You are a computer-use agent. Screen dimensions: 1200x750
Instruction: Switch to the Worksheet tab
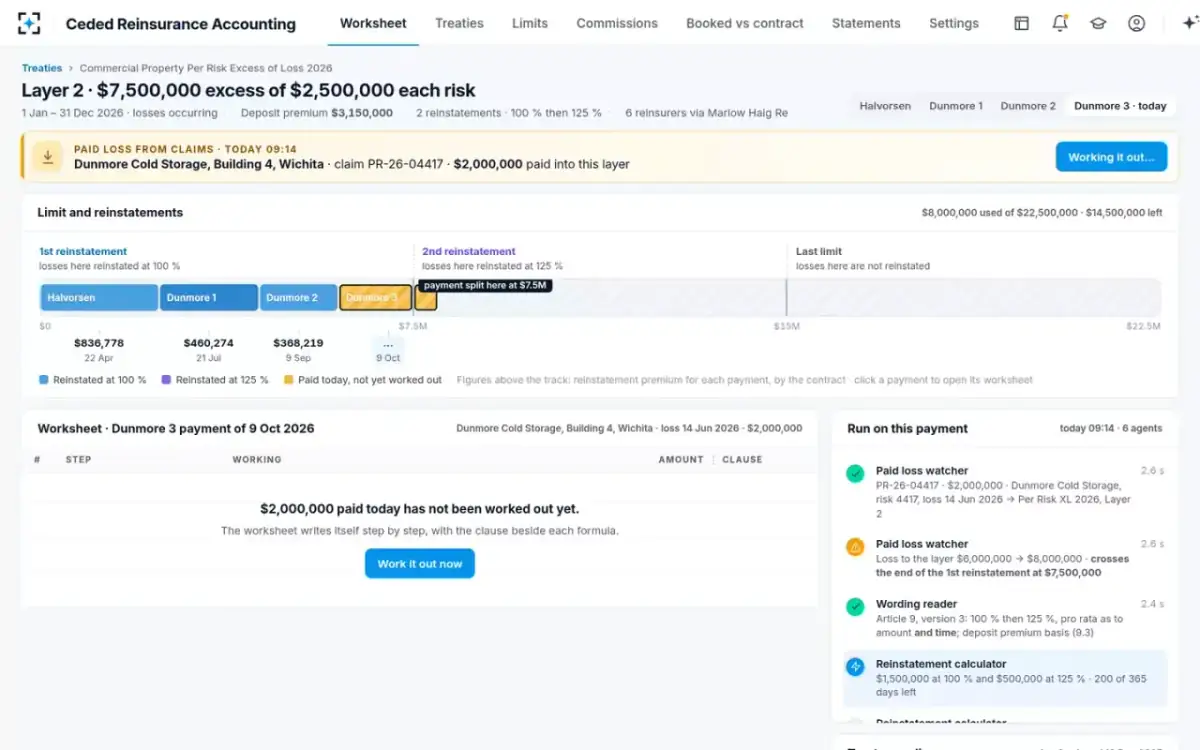(373, 23)
